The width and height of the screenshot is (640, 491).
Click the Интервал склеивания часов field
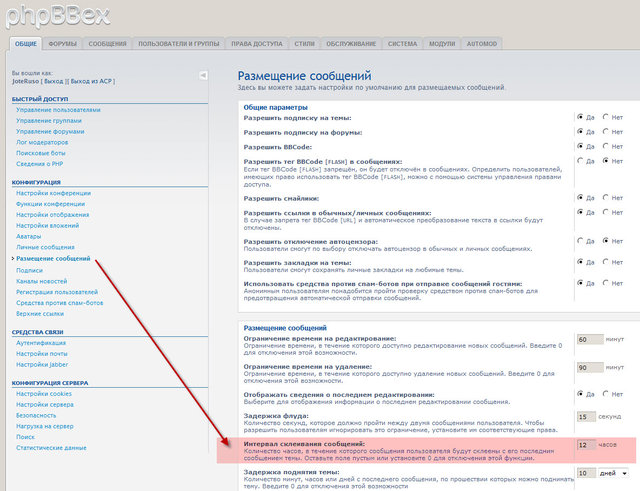pos(587,445)
